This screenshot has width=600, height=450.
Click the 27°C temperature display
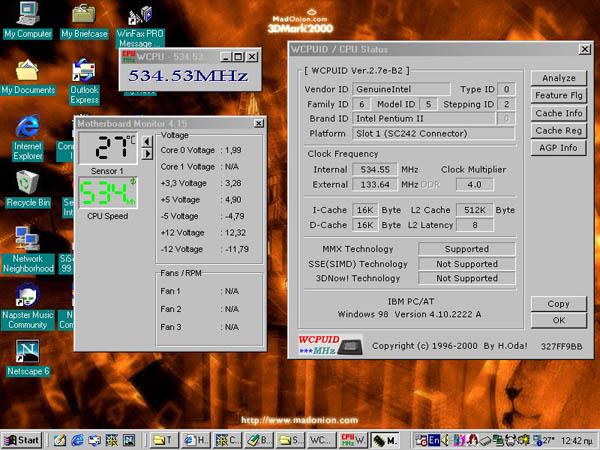[x=108, y=147]
